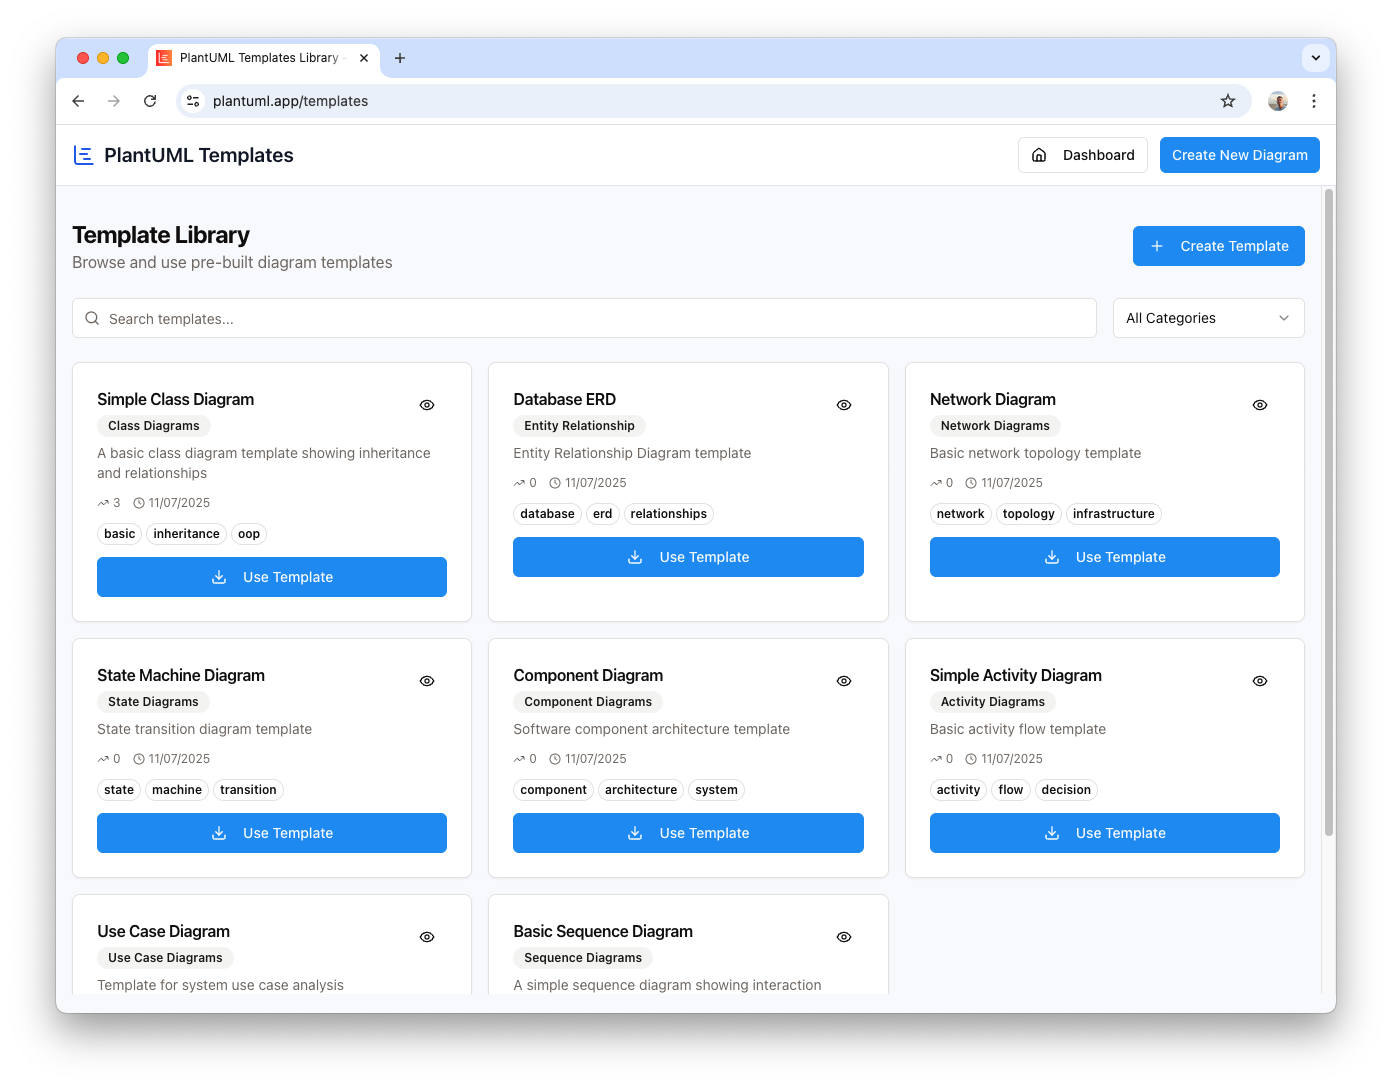Reload the page with refresh icon
The height and width of the screenshot is (1087, 1392).
[x=150, y=101]
